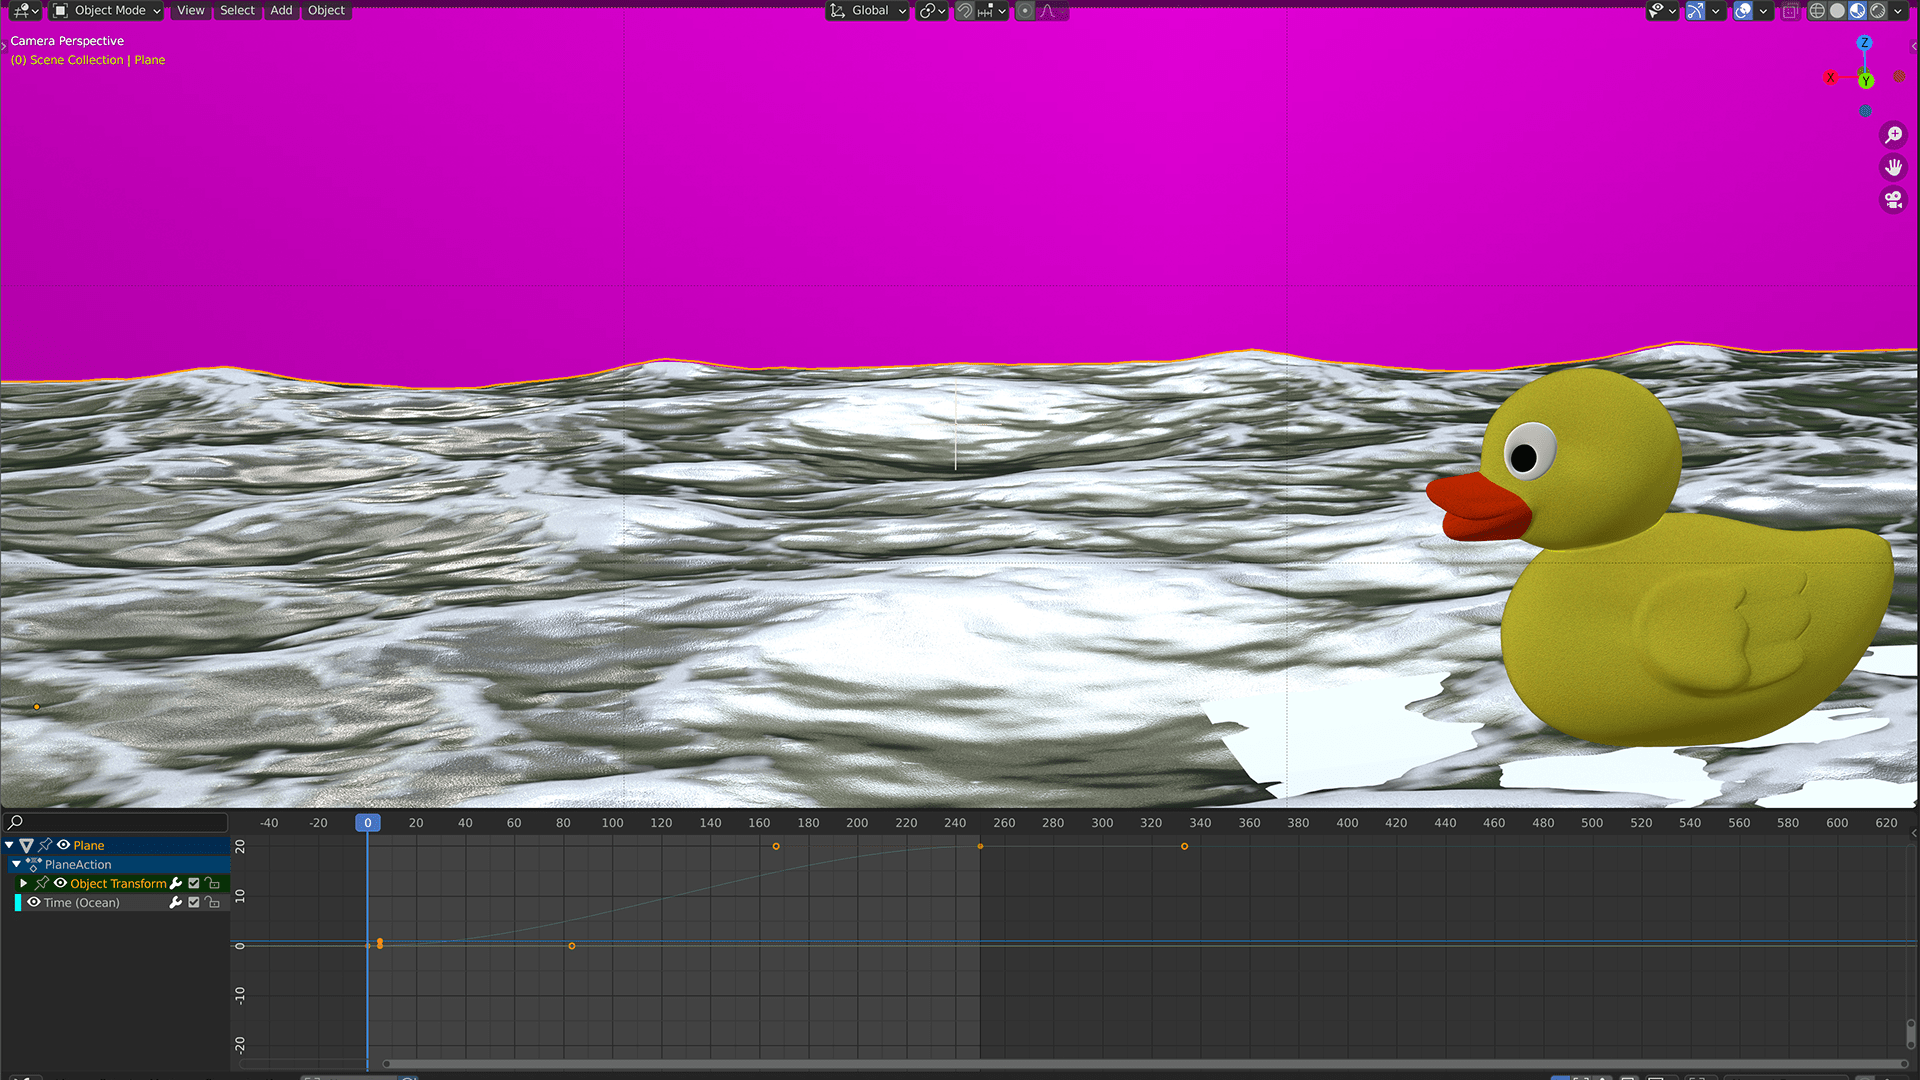Screen dimensions: 1920x1080
Task: Open the overlays options dropdown arrow
Action: [1763, 10]
